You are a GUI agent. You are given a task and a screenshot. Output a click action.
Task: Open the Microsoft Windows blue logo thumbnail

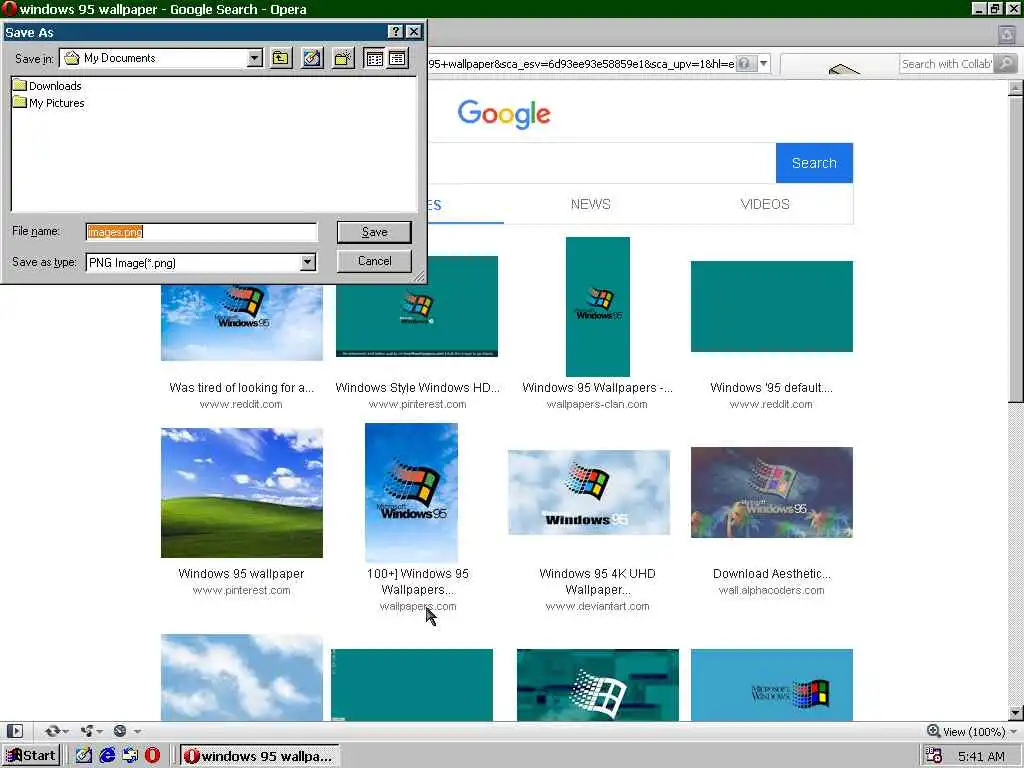click(771, 685)
